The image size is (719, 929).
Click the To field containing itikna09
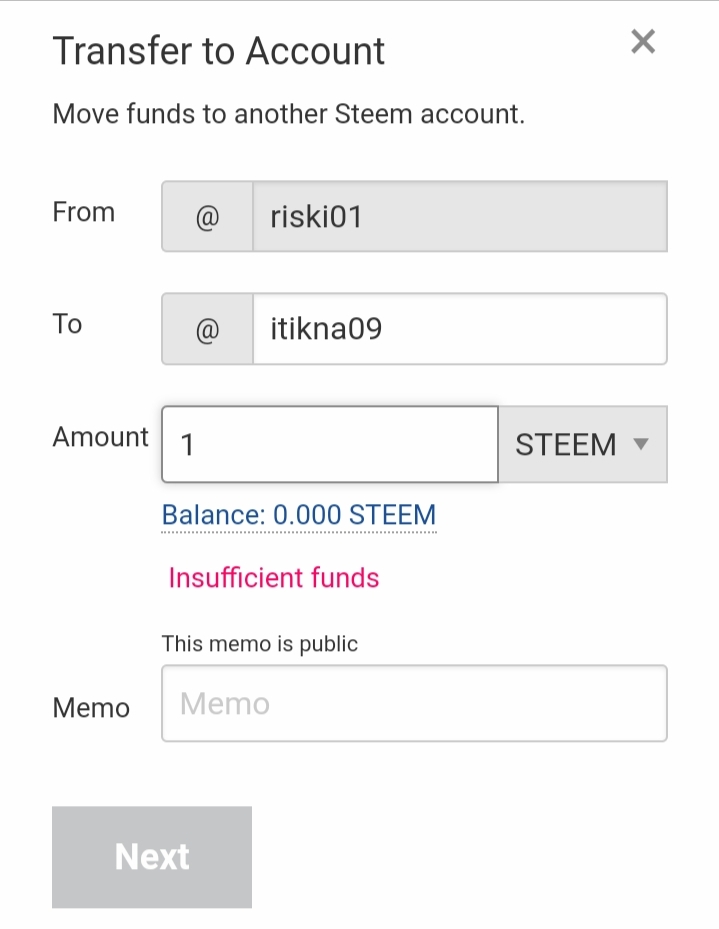(x=459, y=329)
